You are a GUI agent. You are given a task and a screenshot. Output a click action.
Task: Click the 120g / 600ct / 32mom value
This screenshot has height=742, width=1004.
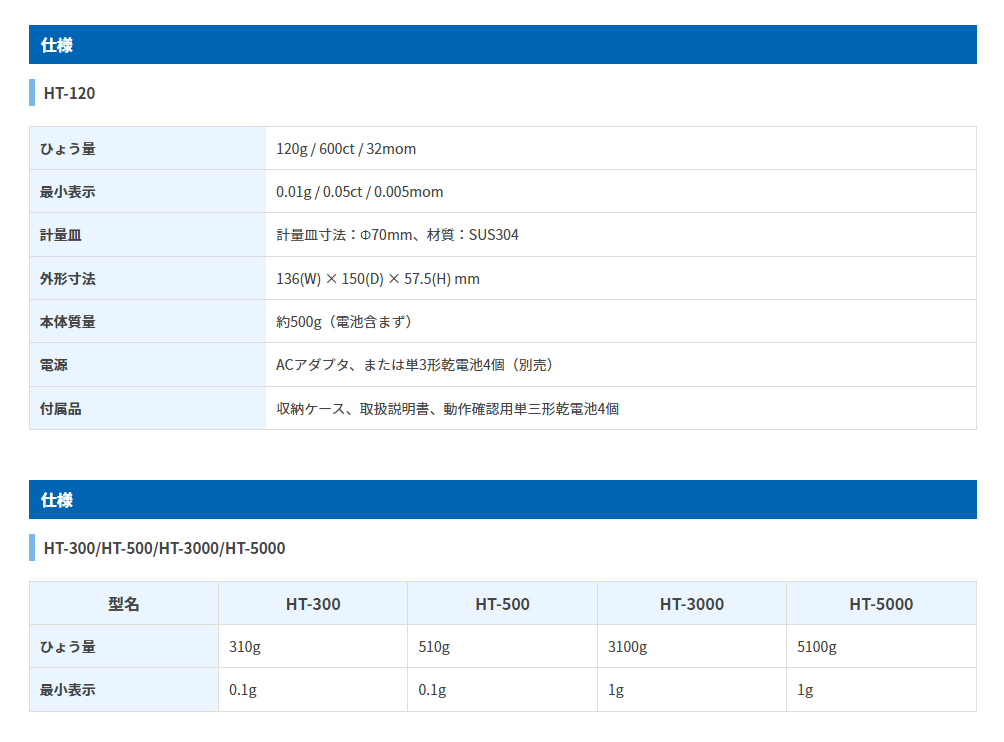(x=346, y=149)
